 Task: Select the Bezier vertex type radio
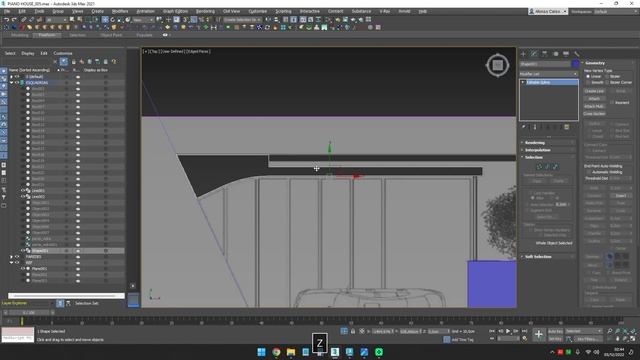pos(607,76)
